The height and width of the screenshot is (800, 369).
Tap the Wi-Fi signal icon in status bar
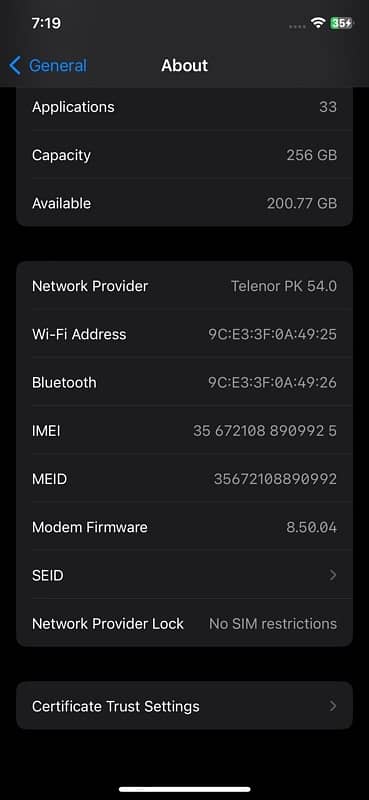318,23
